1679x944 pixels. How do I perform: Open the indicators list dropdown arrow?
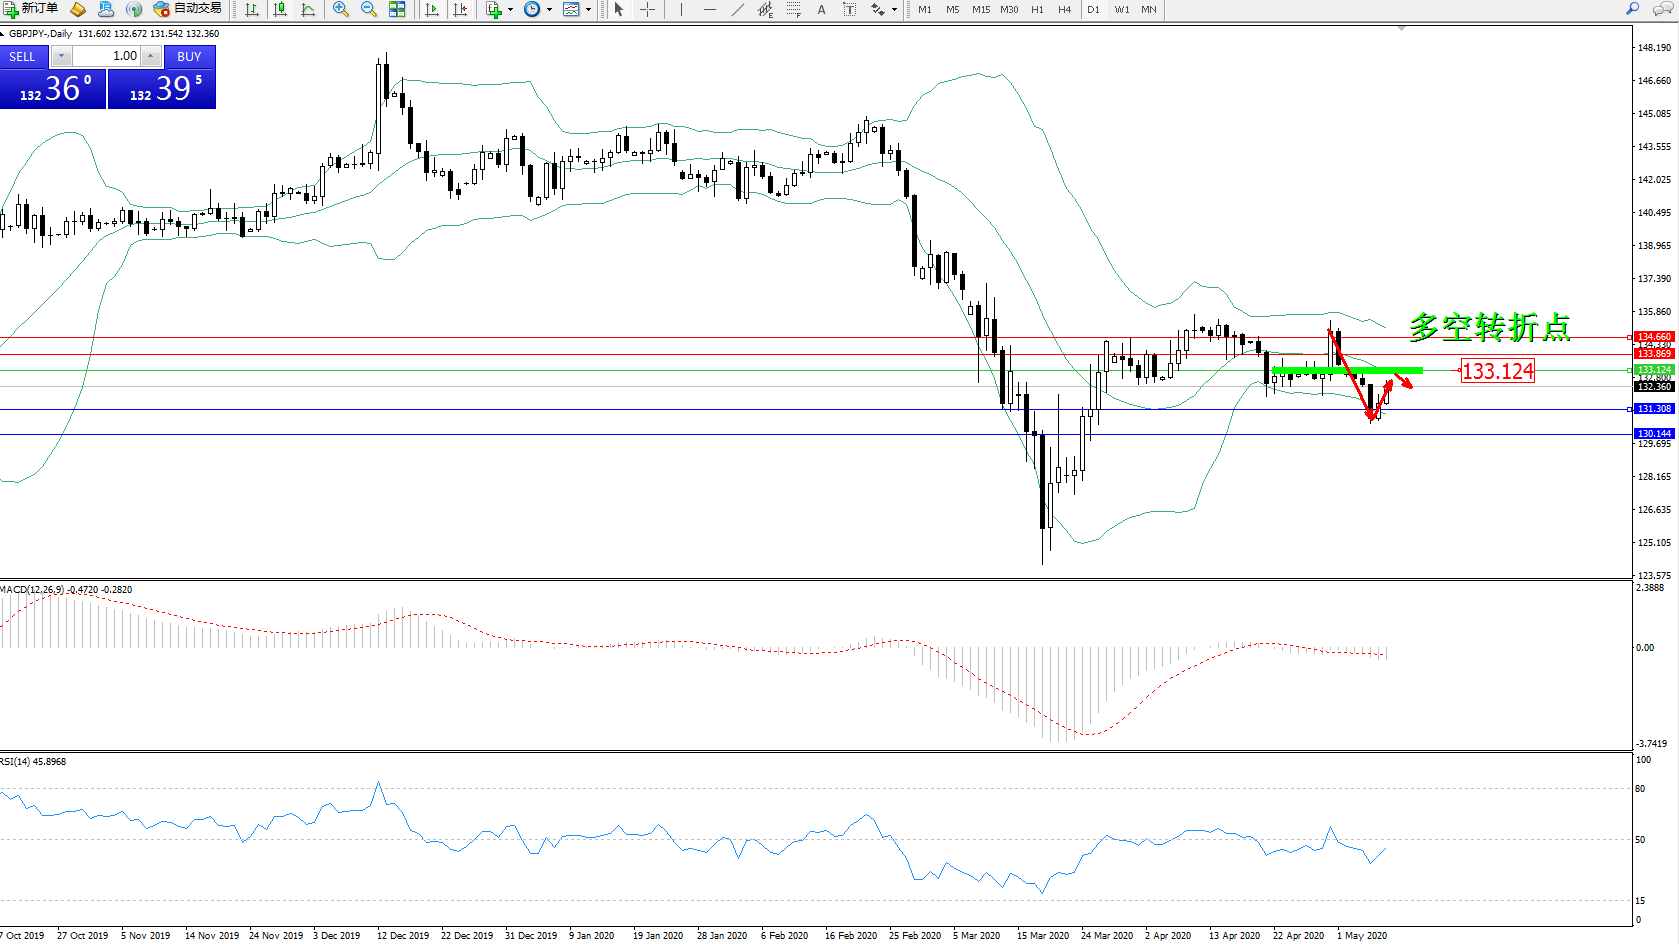pos(510,10)
